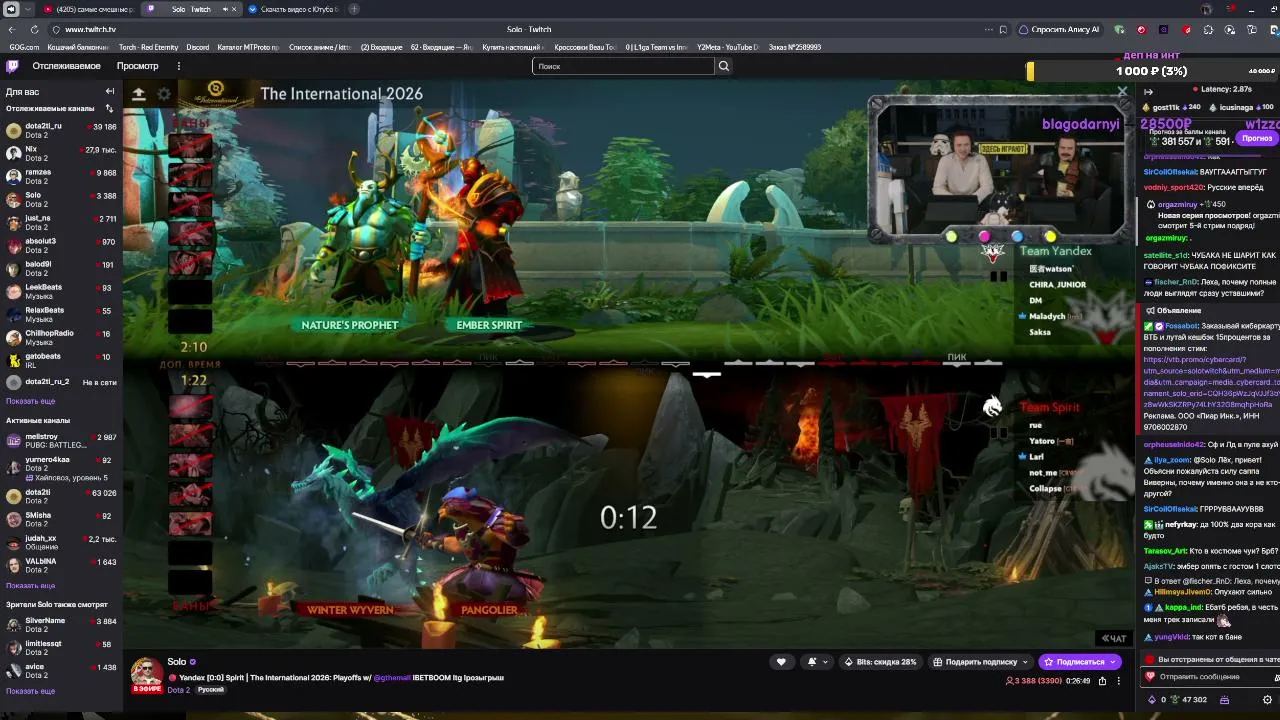
Task: Sort followed channels using the arrows icon
Action: click(x=109, y=108)
